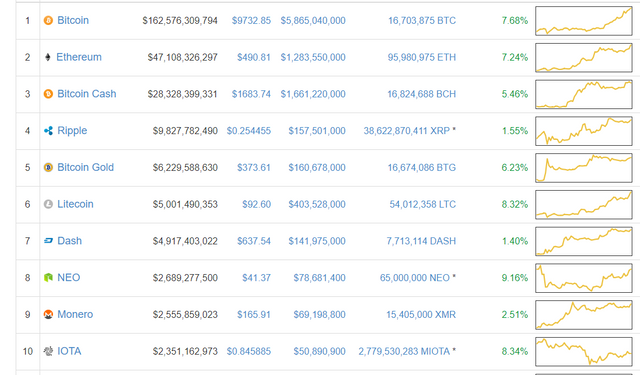The width and height of the screenshot is (640, 375).
Task: Open the Bitcoin Gold name link
Action: point(85,167)
